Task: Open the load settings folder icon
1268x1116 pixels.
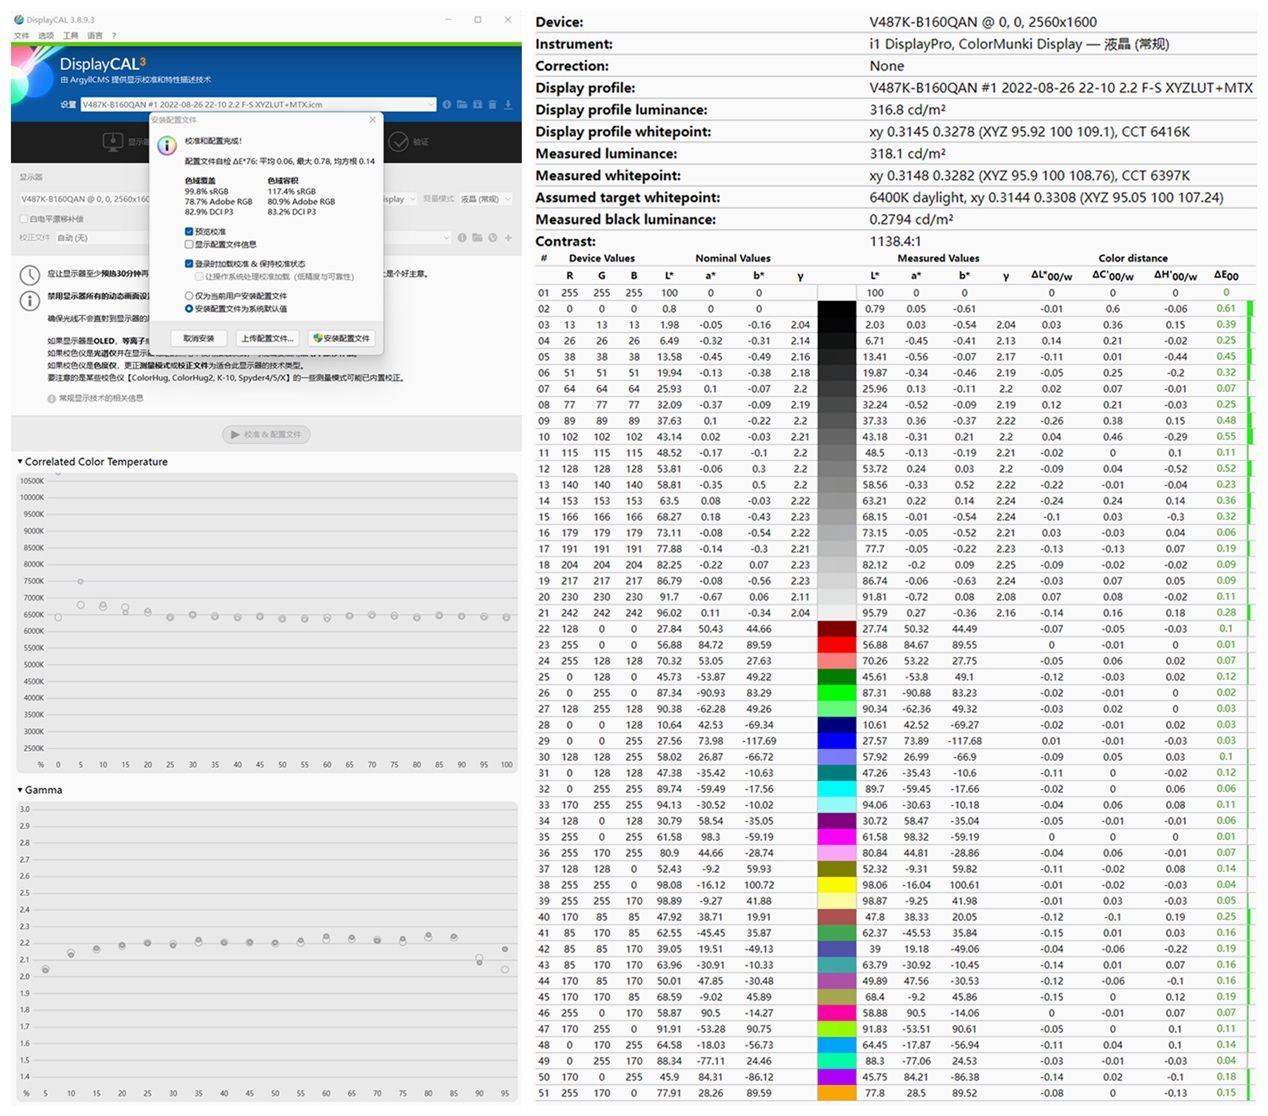Action: tap(462, 104)
